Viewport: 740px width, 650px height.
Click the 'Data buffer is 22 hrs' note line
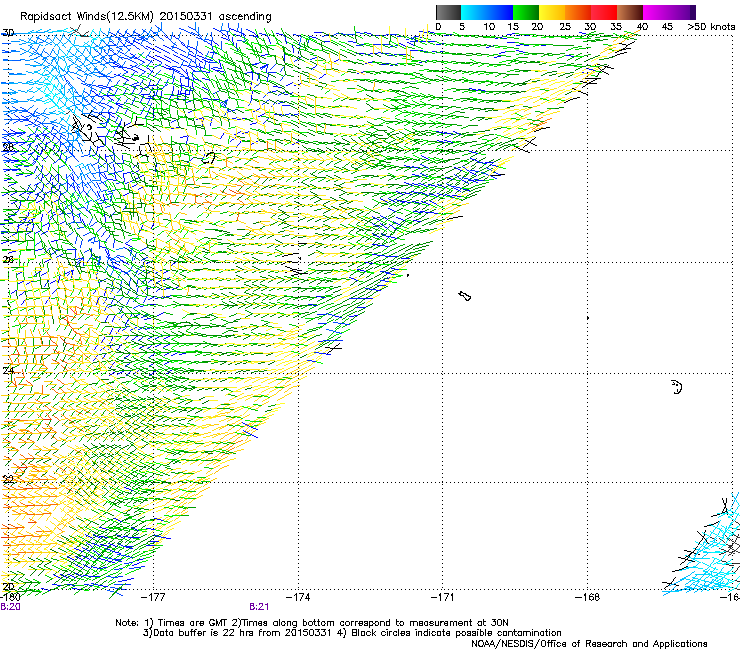coord(352,633)
